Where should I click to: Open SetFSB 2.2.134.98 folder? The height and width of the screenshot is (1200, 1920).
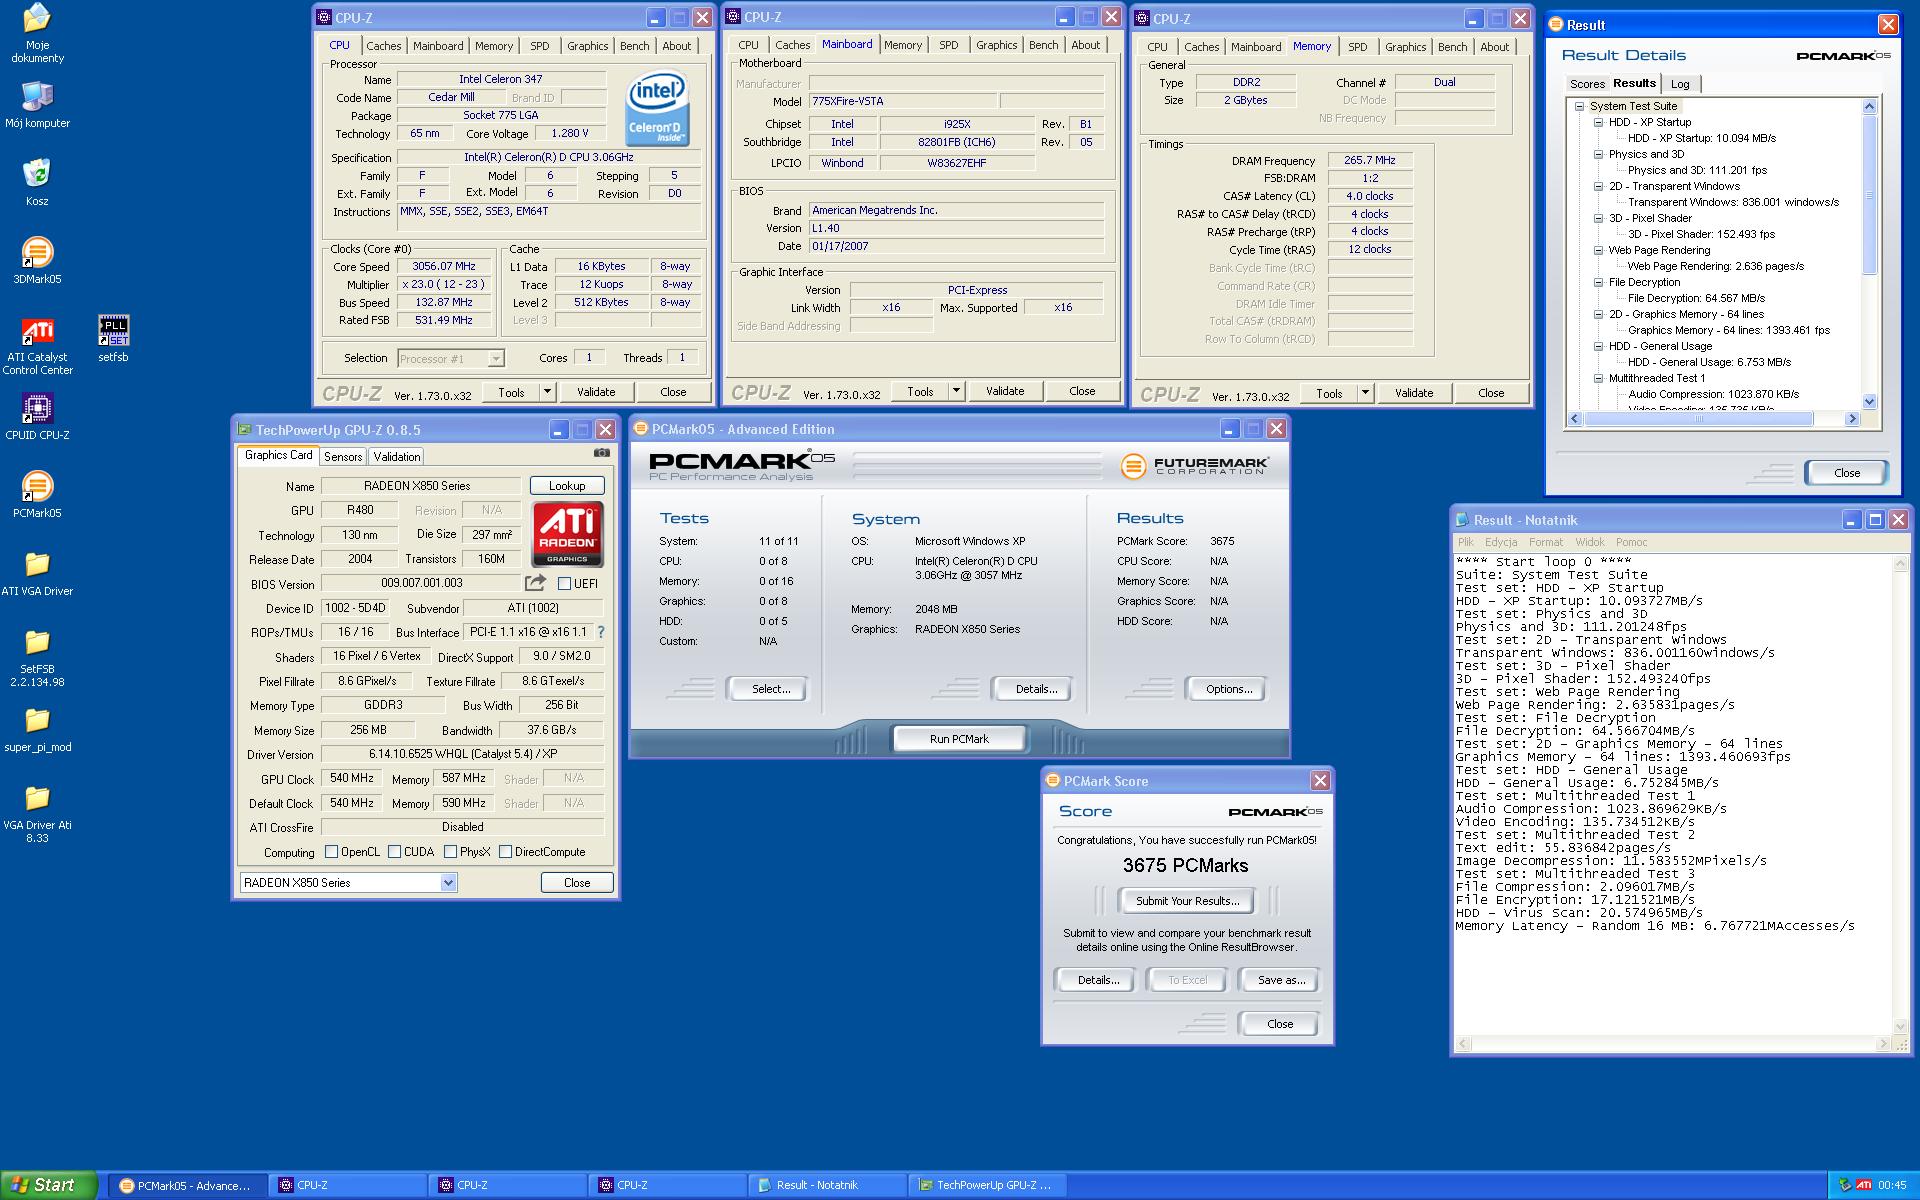[x=37, y=656]
